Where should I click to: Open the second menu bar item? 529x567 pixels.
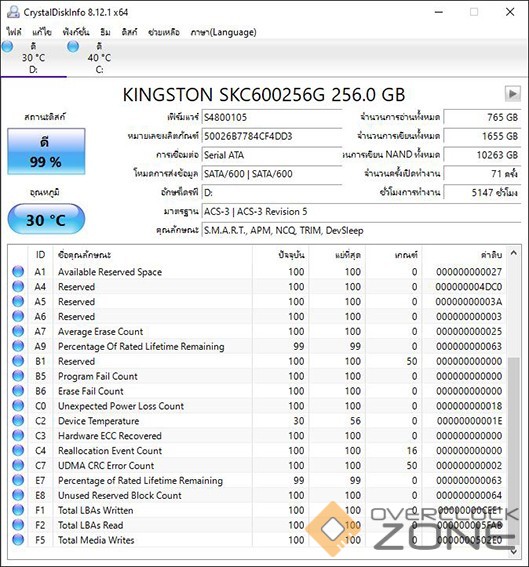(42, 32)
